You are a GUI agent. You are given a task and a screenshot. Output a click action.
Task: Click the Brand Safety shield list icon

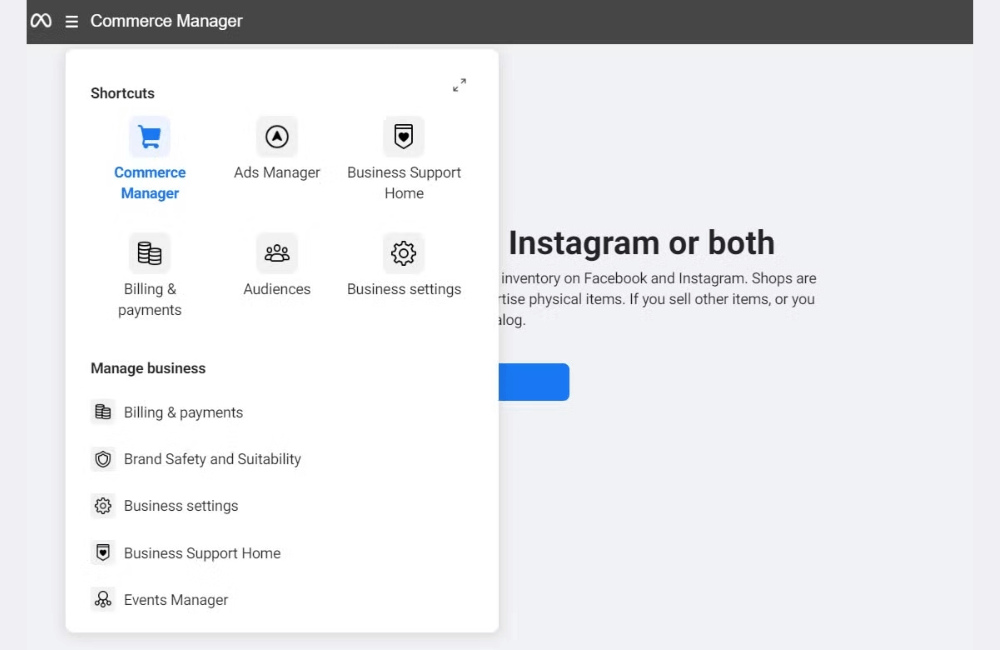coord(103,459)
